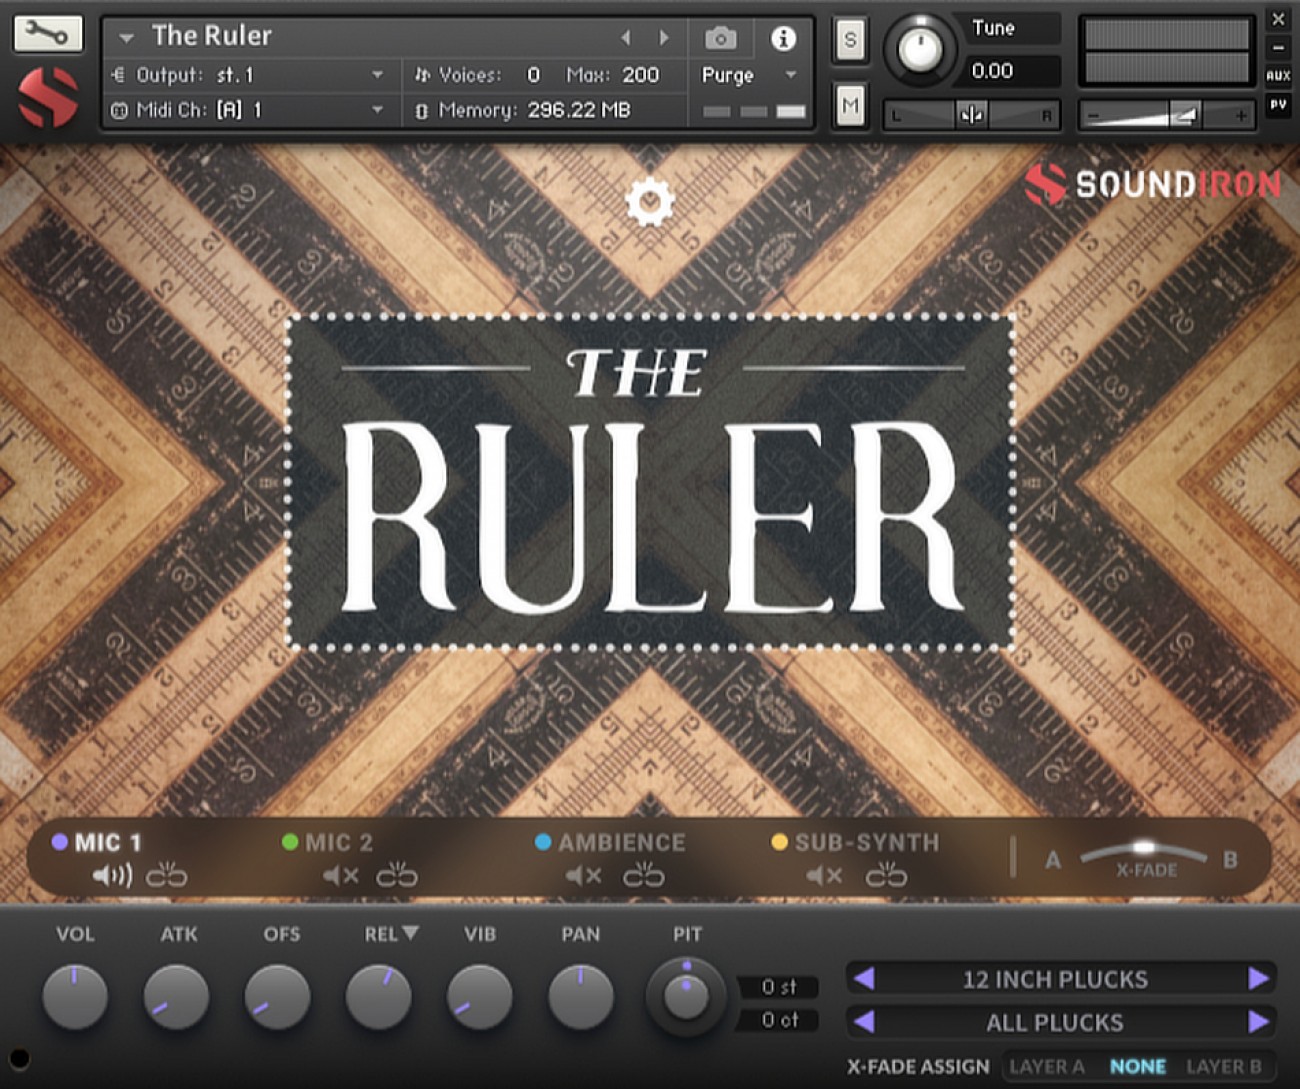Open the instrument info panel via the i icon

[784, 39]
